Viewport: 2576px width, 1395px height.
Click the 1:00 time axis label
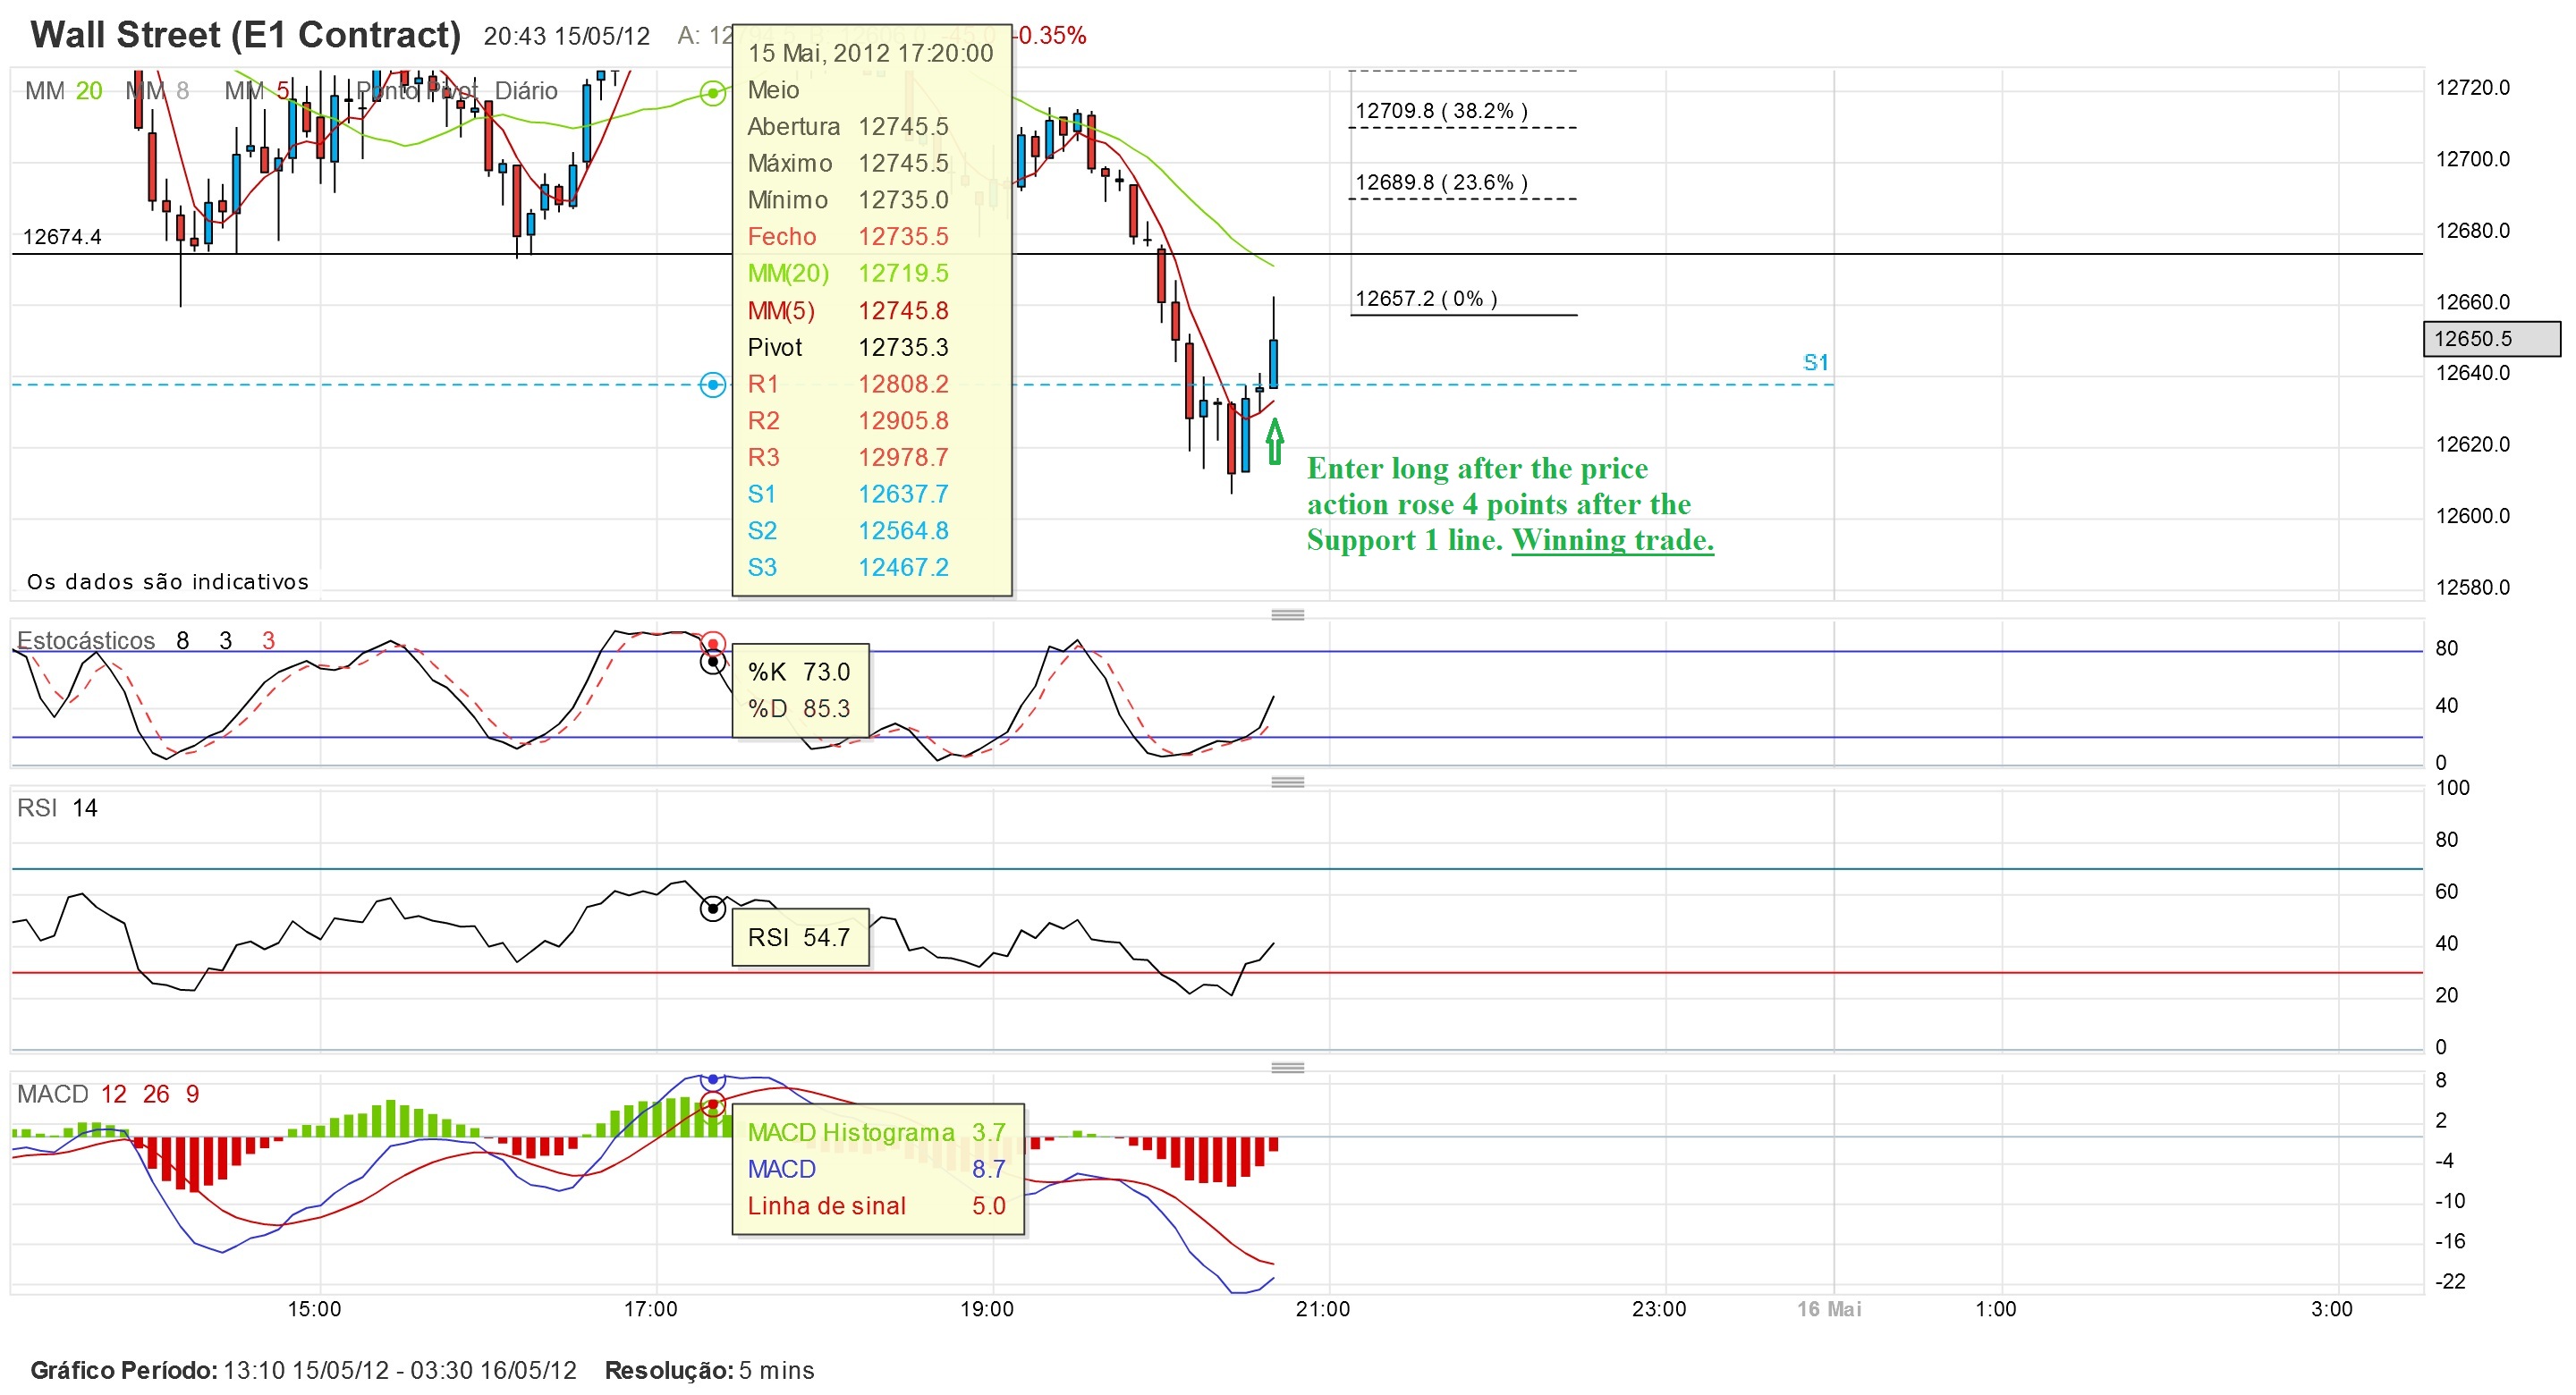[x=1996, y=1309]
